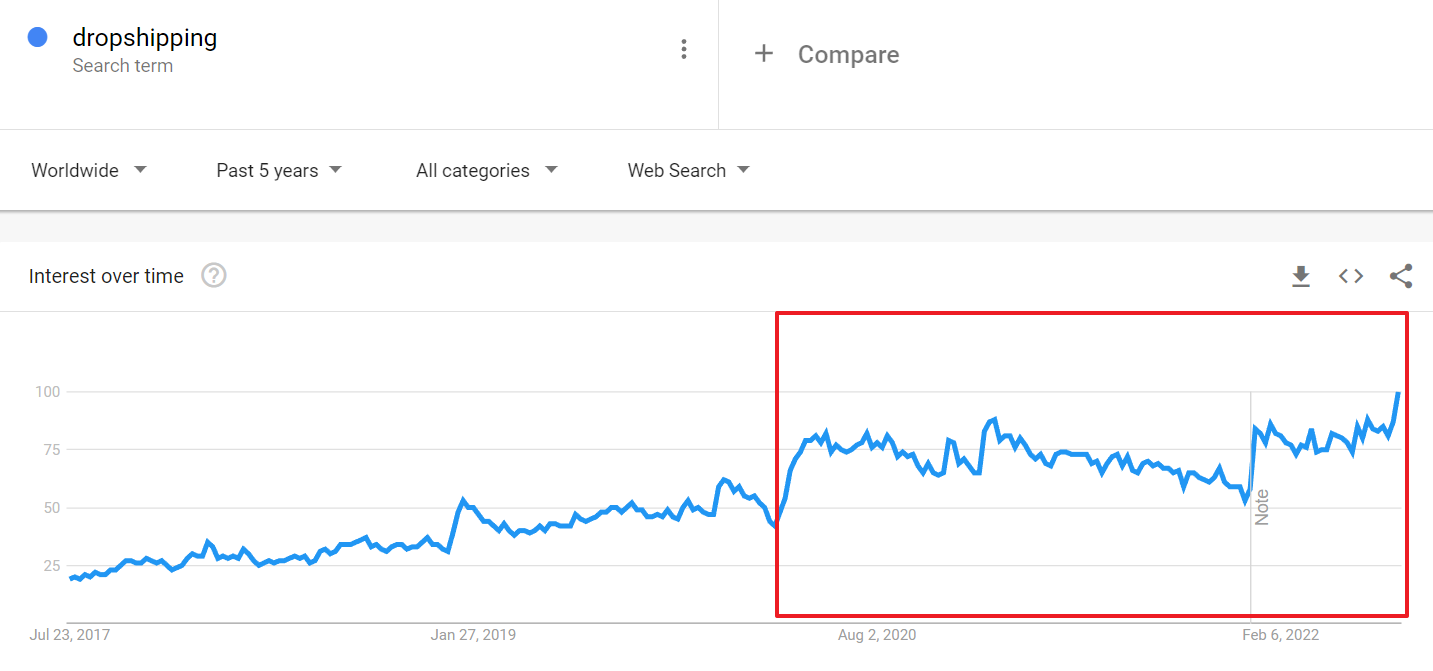This screenshot has height=671, width=1433.
Task: Share the interest over time chart
Action: [1401, 276]
